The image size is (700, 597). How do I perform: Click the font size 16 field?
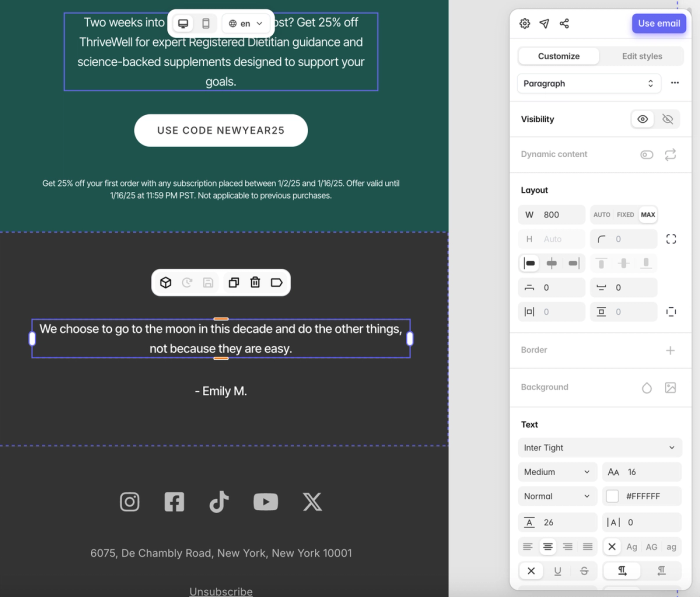click(642, 472)
